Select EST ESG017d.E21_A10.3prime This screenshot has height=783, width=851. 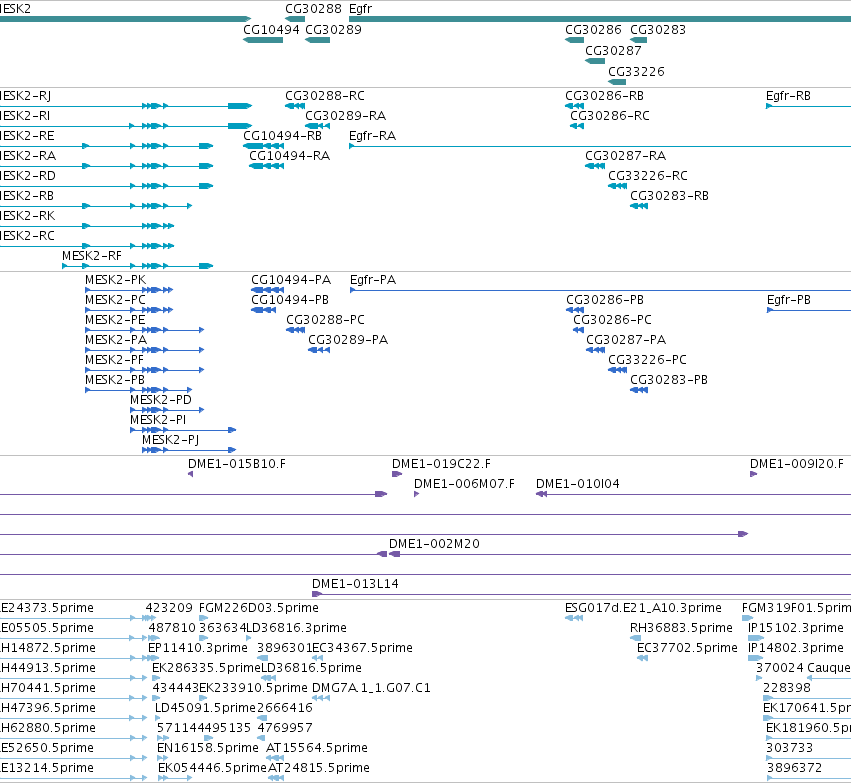pos(643,608)
